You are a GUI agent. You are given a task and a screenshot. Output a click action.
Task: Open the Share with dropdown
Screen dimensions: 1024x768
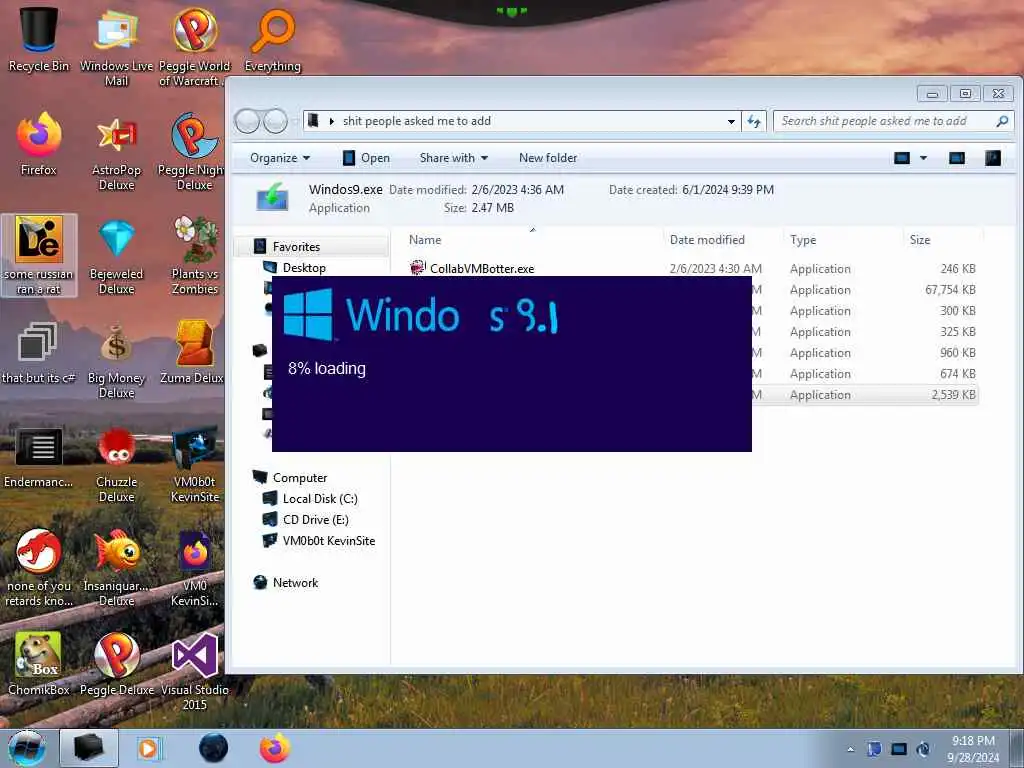coord(454,158)
